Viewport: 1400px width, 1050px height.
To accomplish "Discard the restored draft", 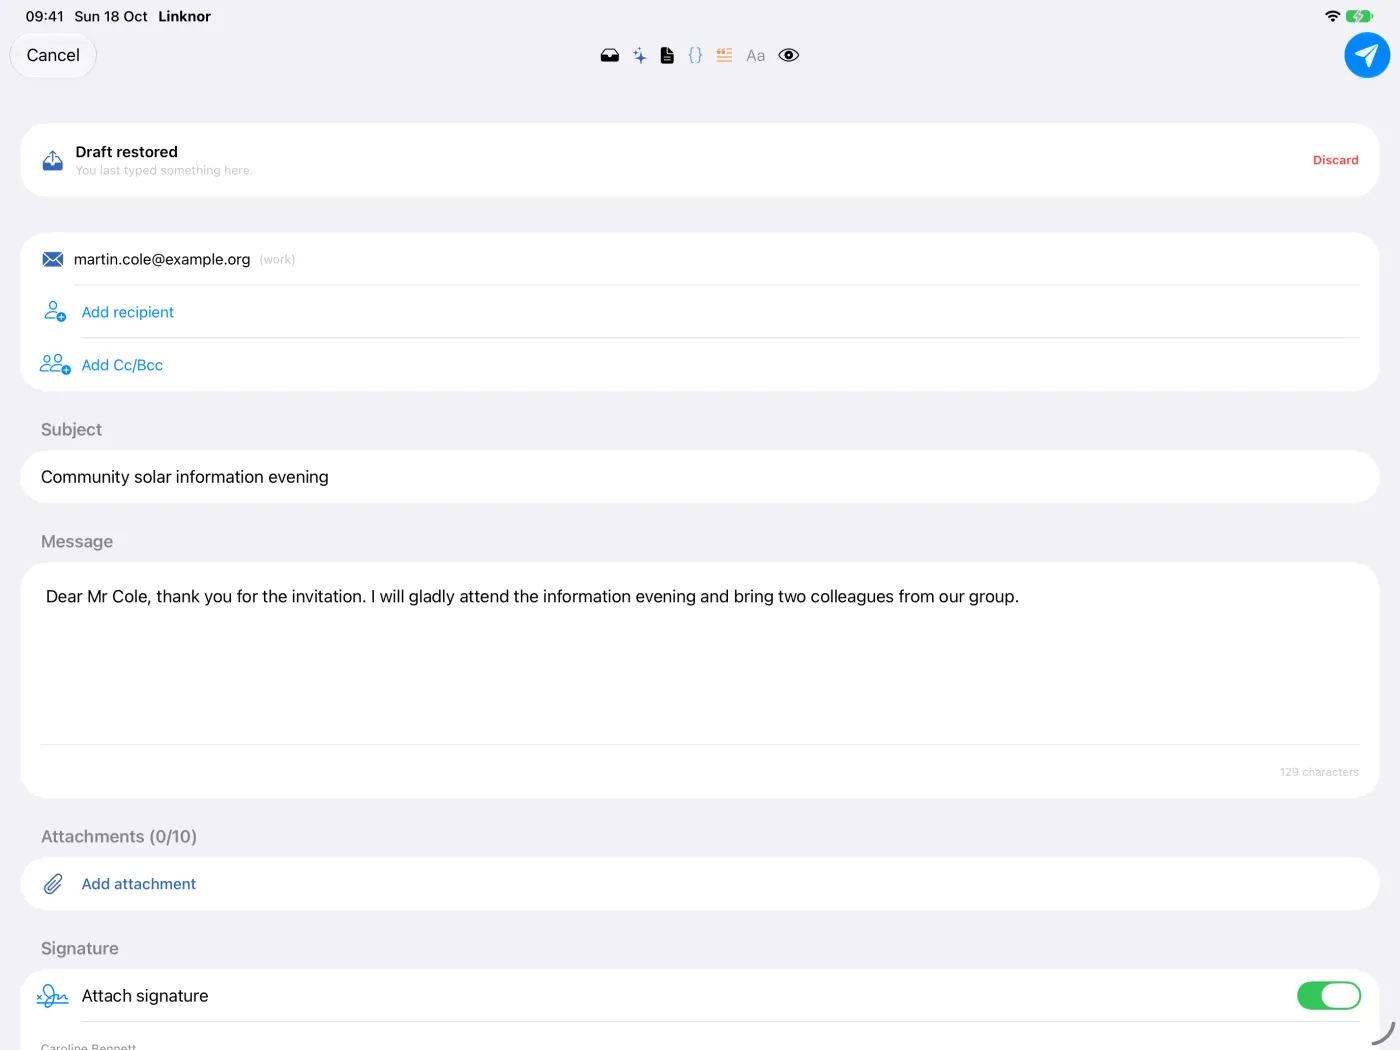I will 1335,160.
